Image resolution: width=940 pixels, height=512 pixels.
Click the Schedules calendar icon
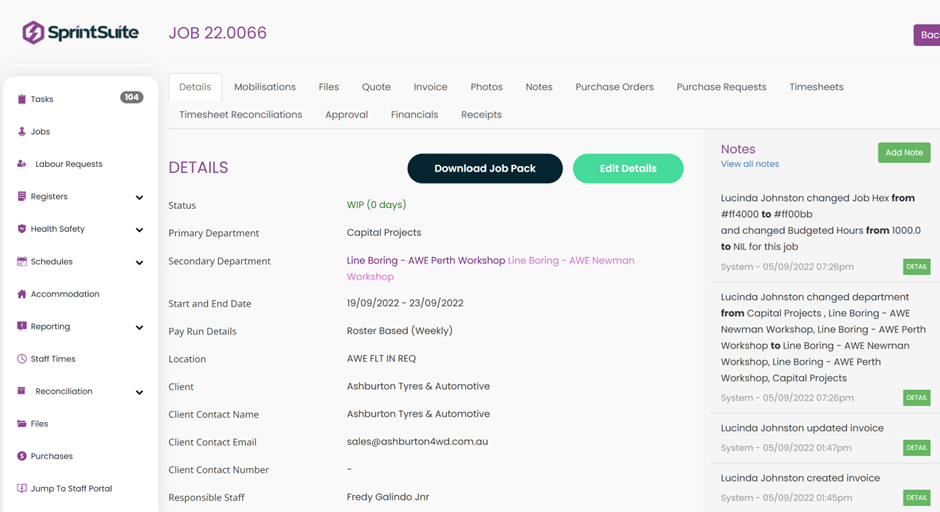pyautogui.click(x=22, y=261)
